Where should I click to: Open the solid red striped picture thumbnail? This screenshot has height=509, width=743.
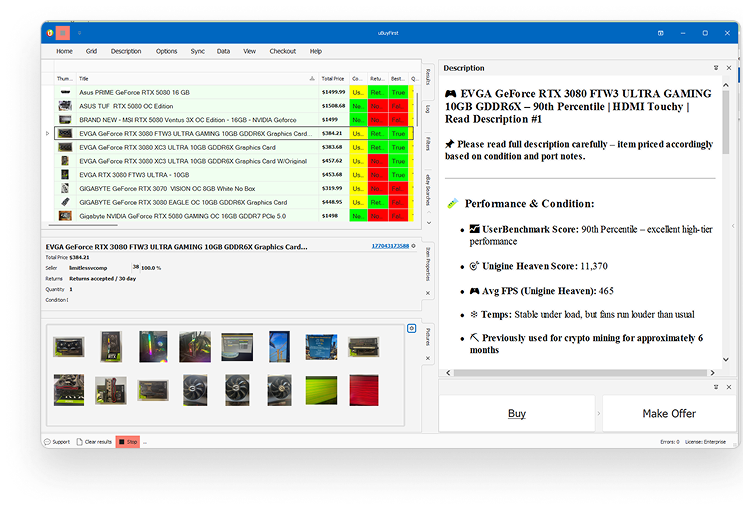click(364, 391)
